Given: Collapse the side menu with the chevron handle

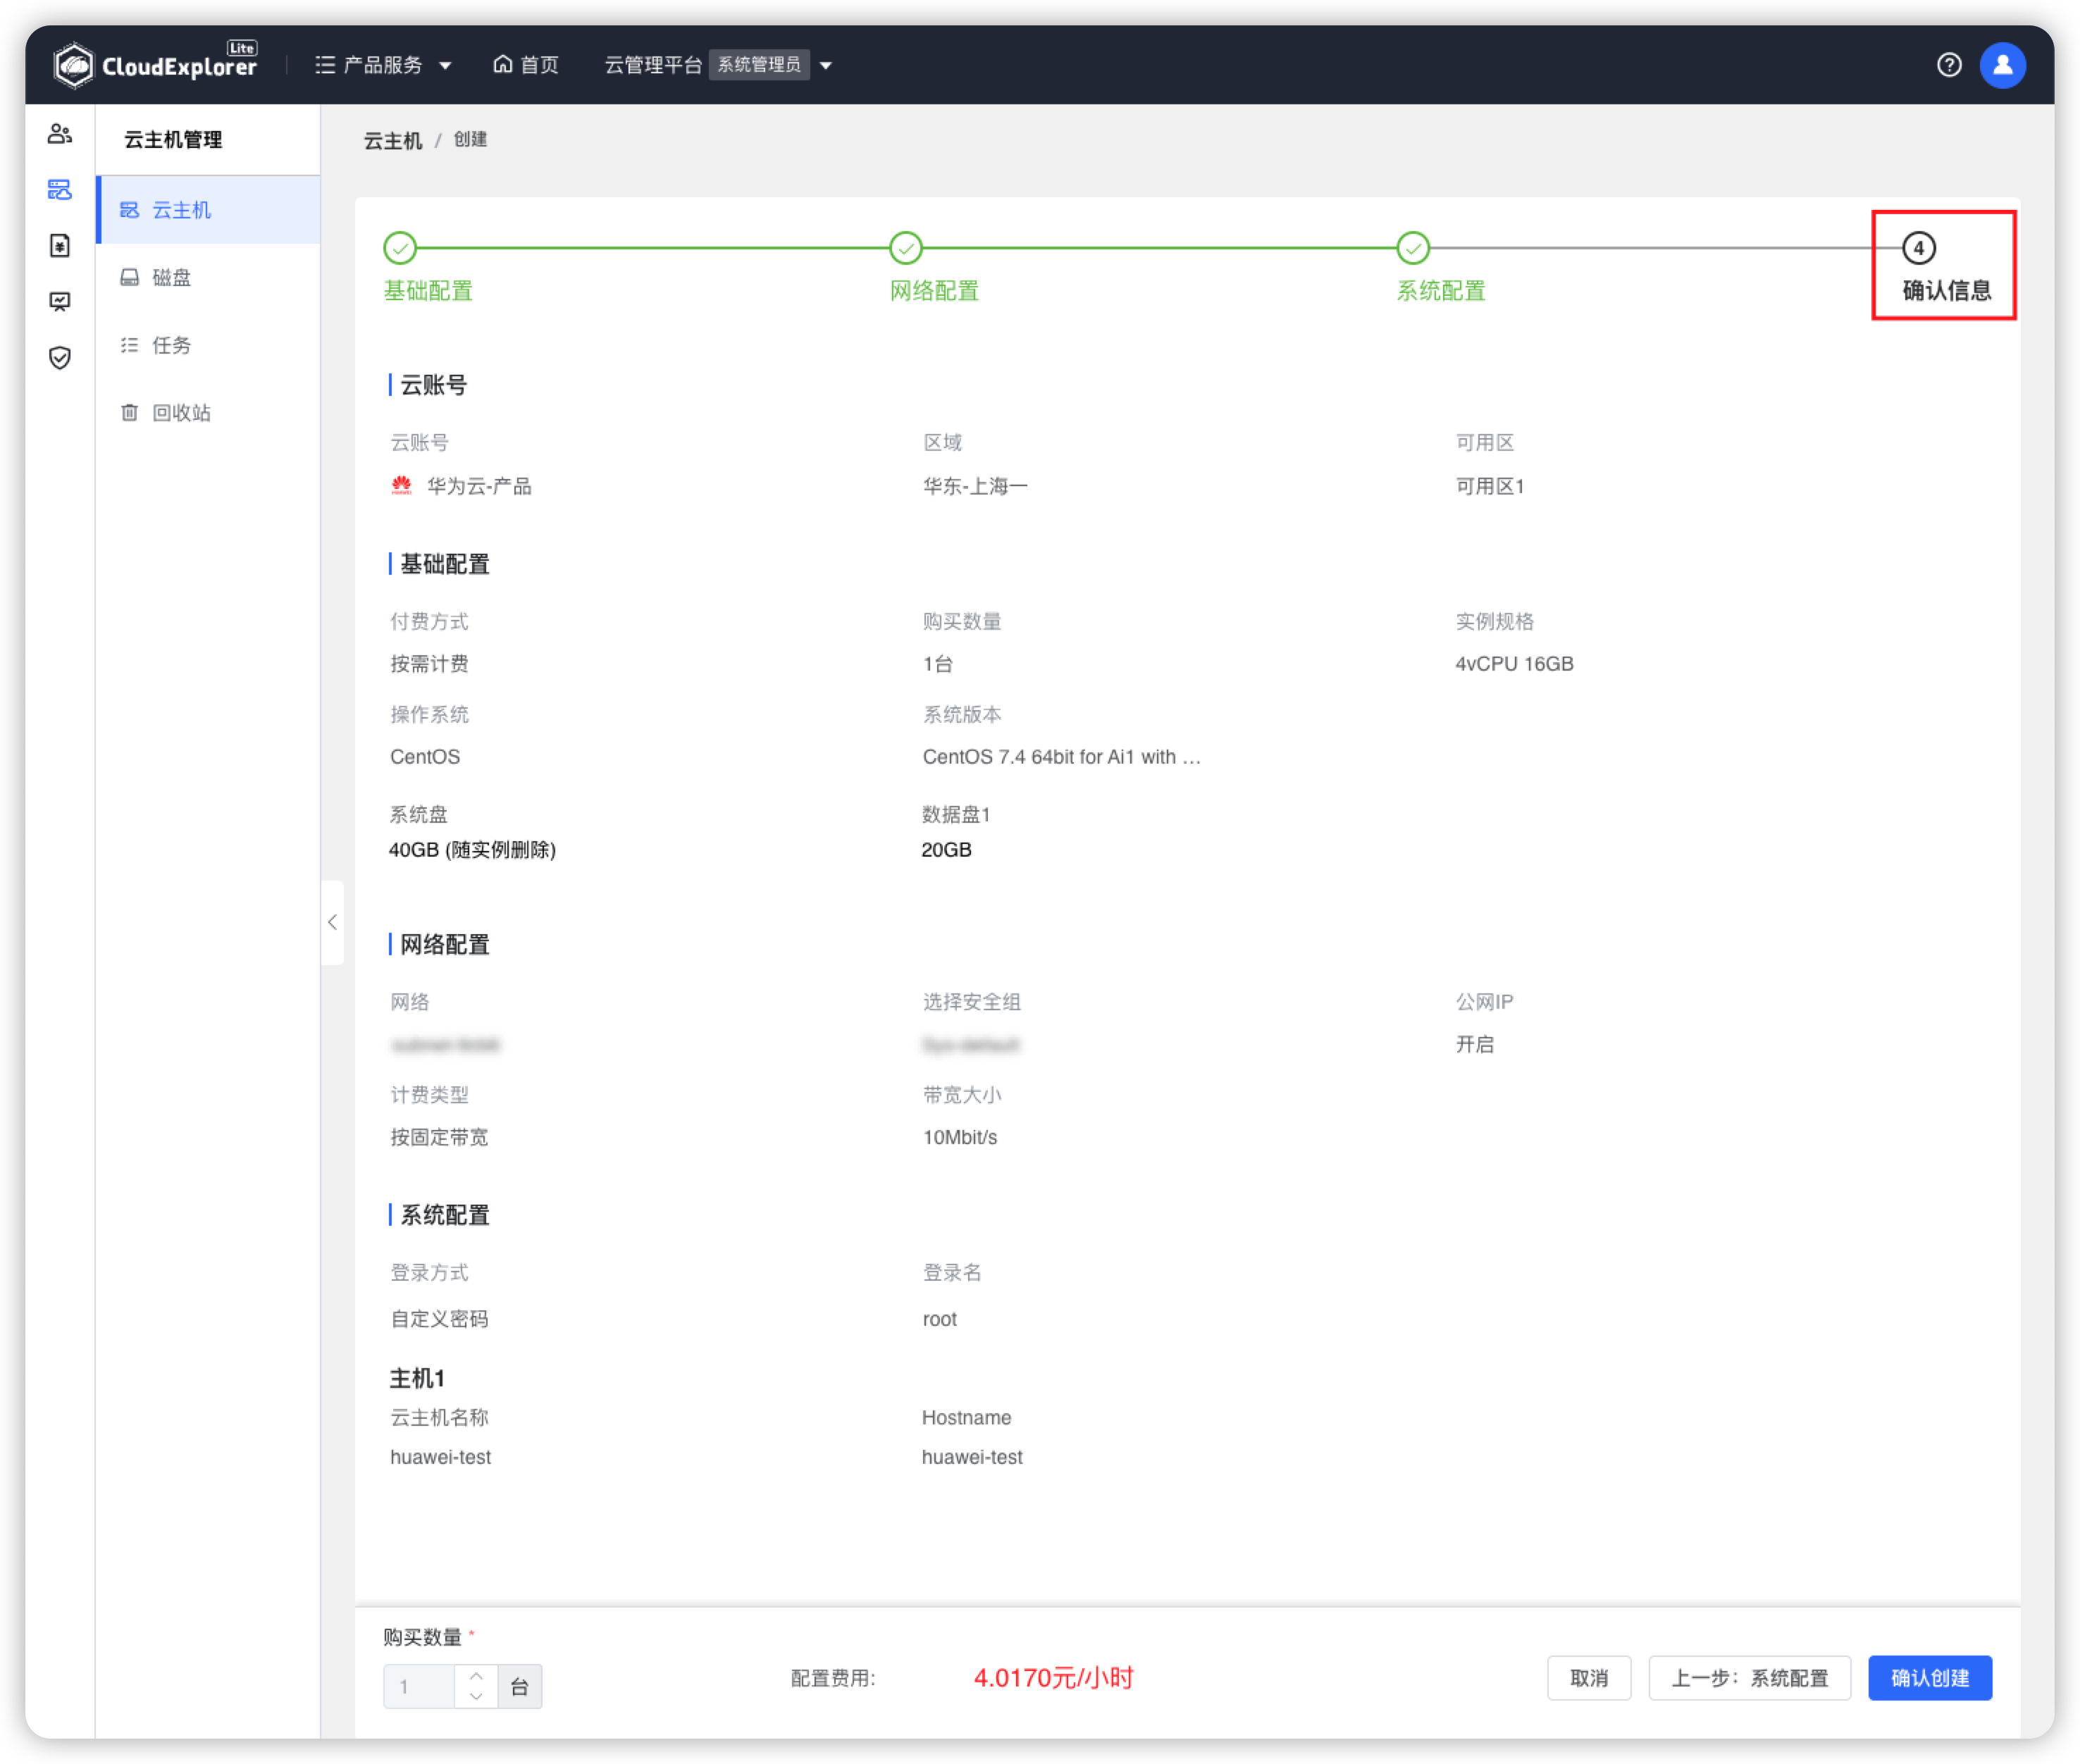Looking at the screenshot, I should (332, 922).
